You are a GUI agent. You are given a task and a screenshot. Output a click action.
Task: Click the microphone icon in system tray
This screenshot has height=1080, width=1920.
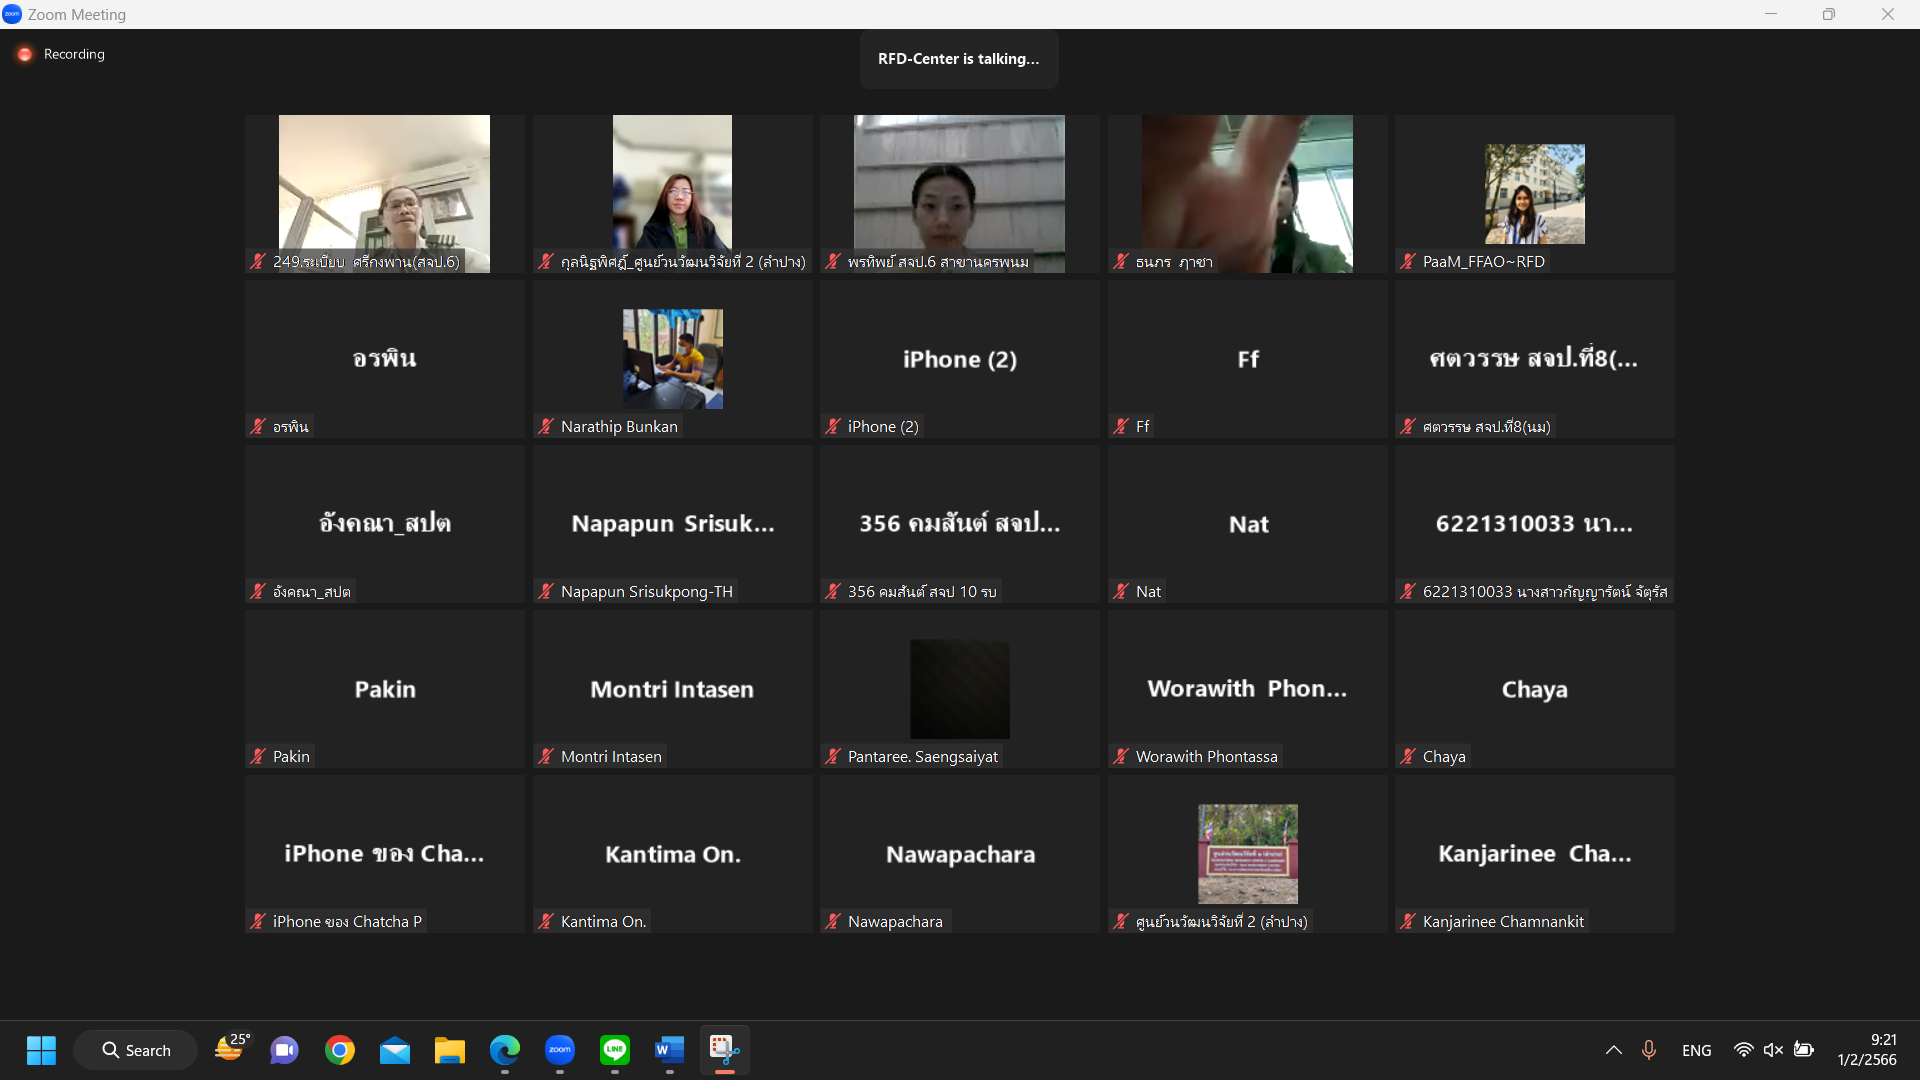pyautogui.click(x=1649, y=1050)
